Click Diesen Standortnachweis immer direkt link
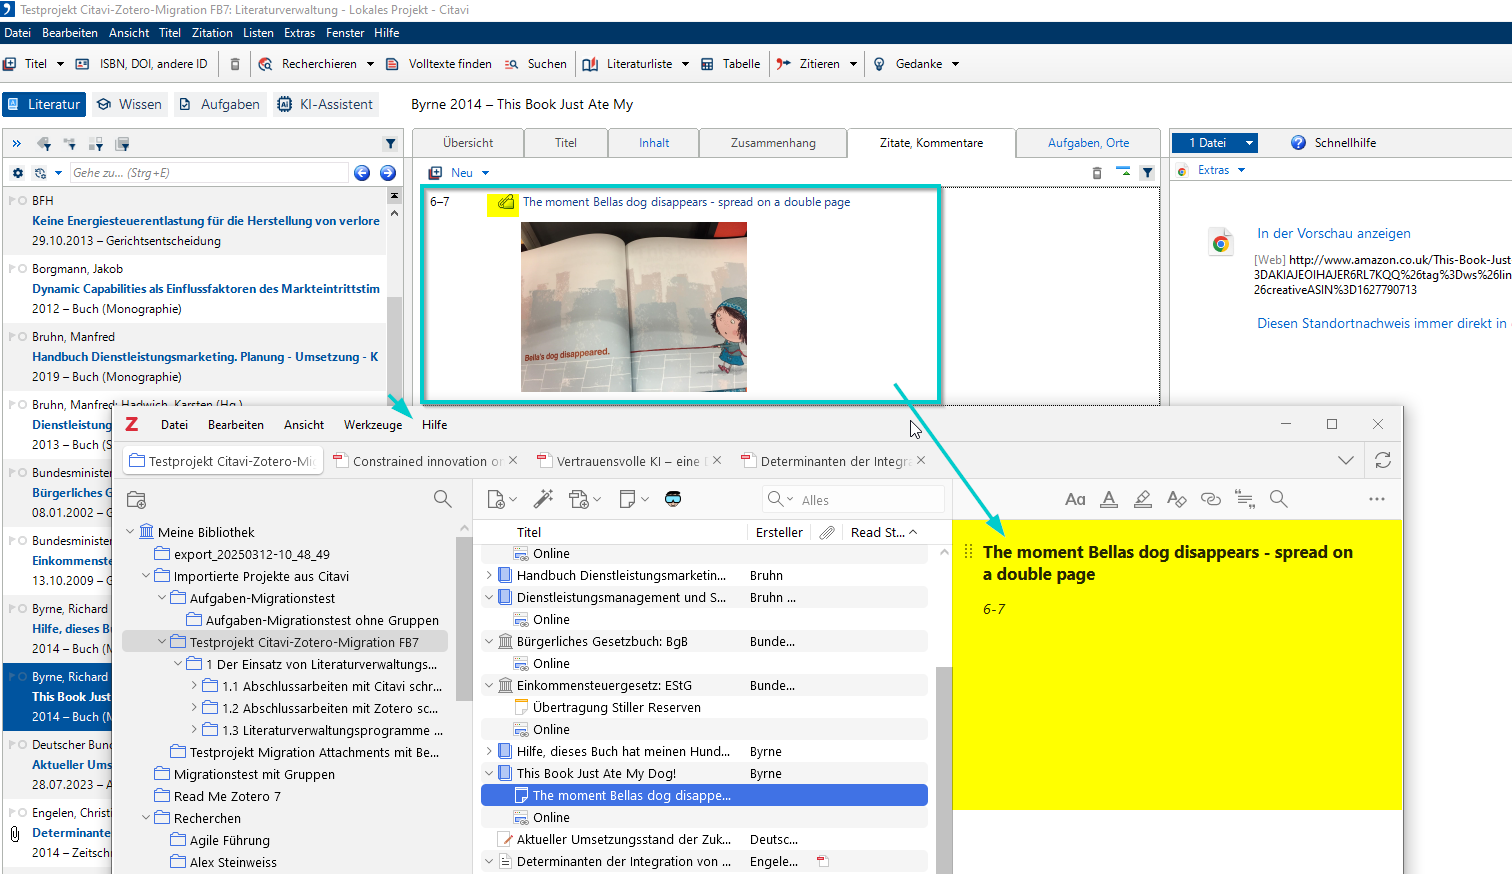Screen dimensions: 1512x874 coord(1382,323)
